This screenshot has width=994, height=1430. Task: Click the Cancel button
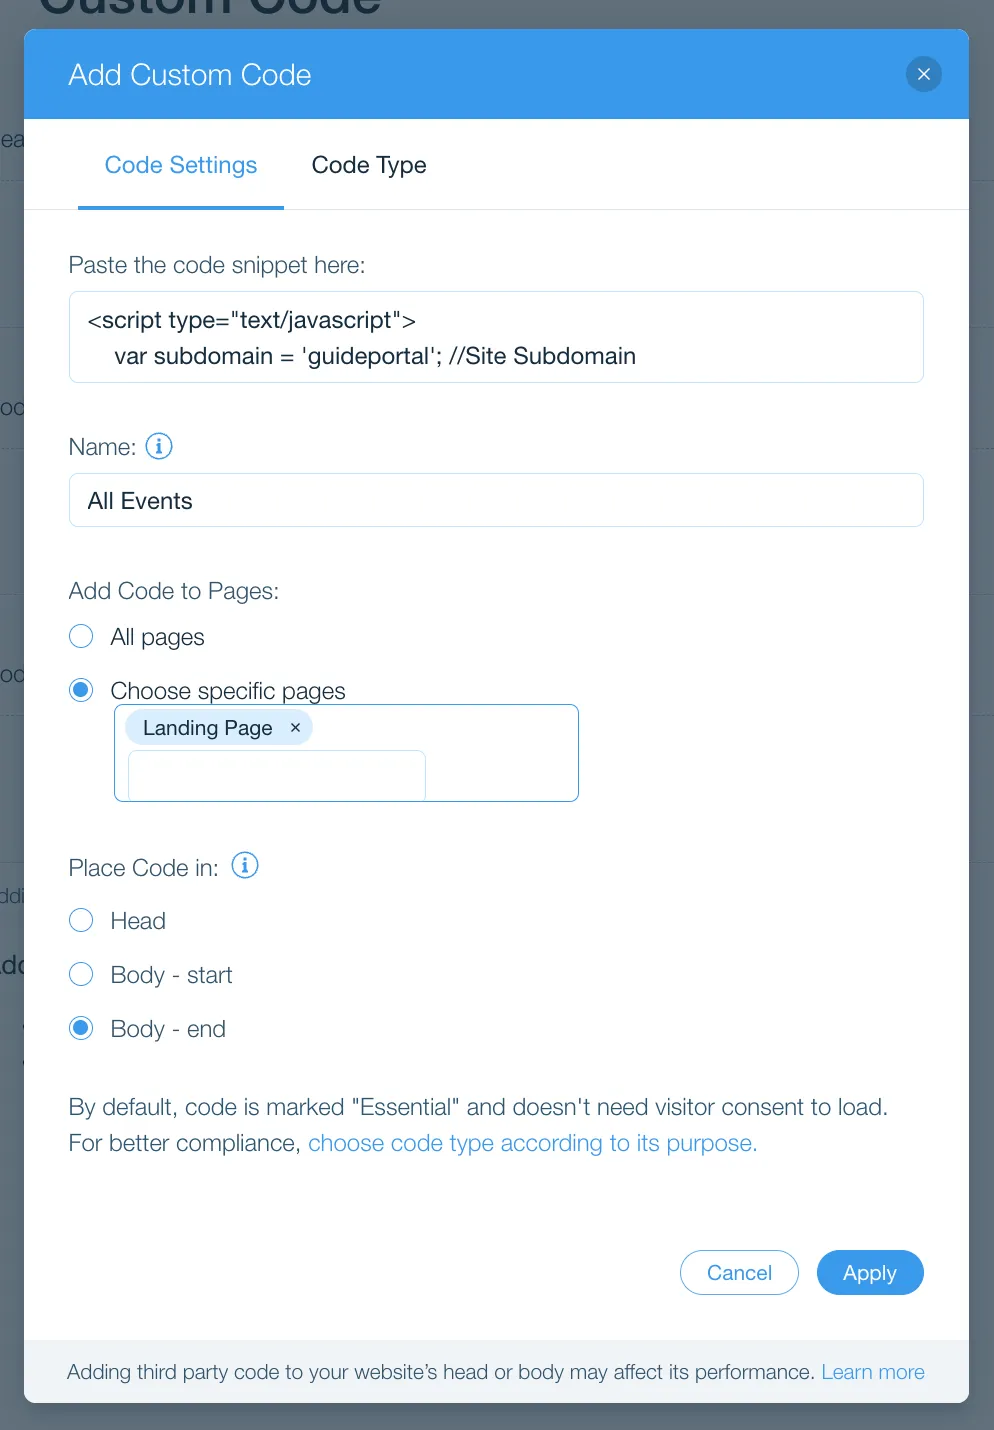(x=739, y=1272)
